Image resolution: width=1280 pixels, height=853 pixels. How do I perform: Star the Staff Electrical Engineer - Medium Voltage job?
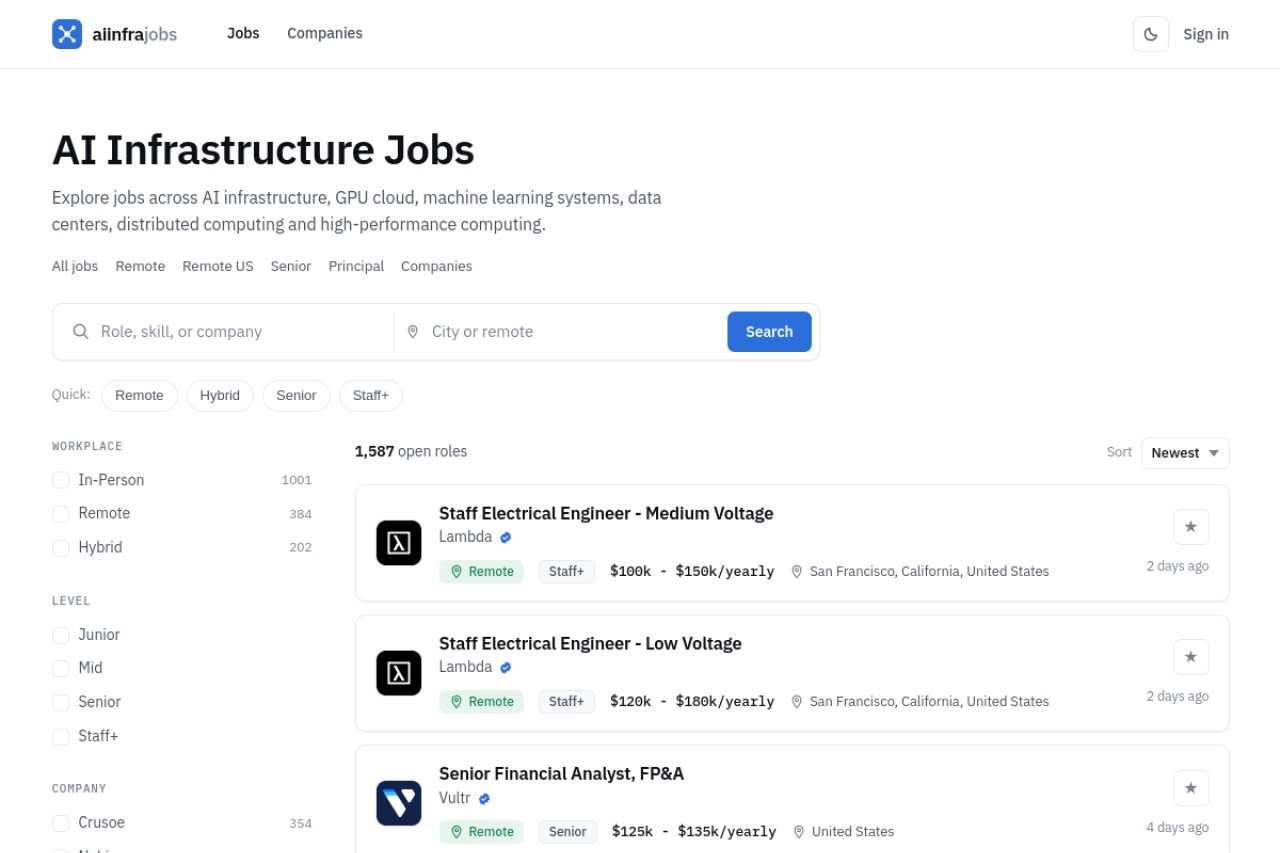pyautogui.click(x=1191, y=527)
